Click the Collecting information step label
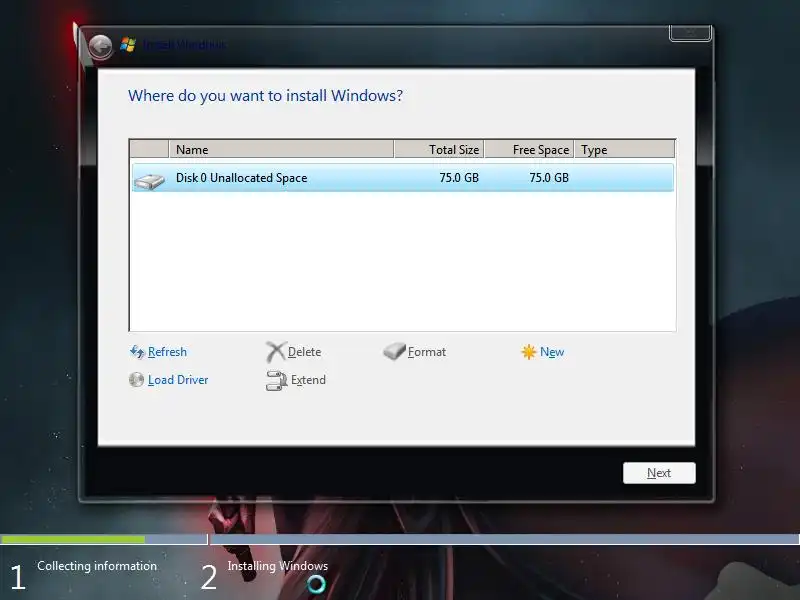800x600 pixels. tap(97, 566)
